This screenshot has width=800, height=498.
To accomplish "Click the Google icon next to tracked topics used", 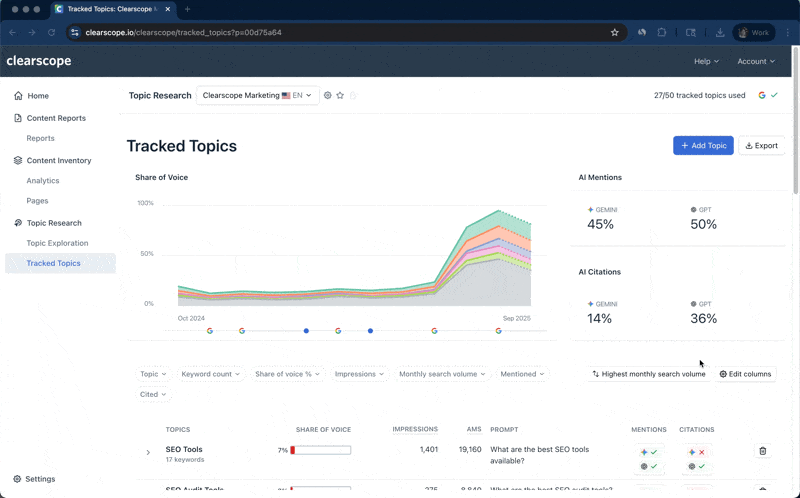I will pos(762,96).
